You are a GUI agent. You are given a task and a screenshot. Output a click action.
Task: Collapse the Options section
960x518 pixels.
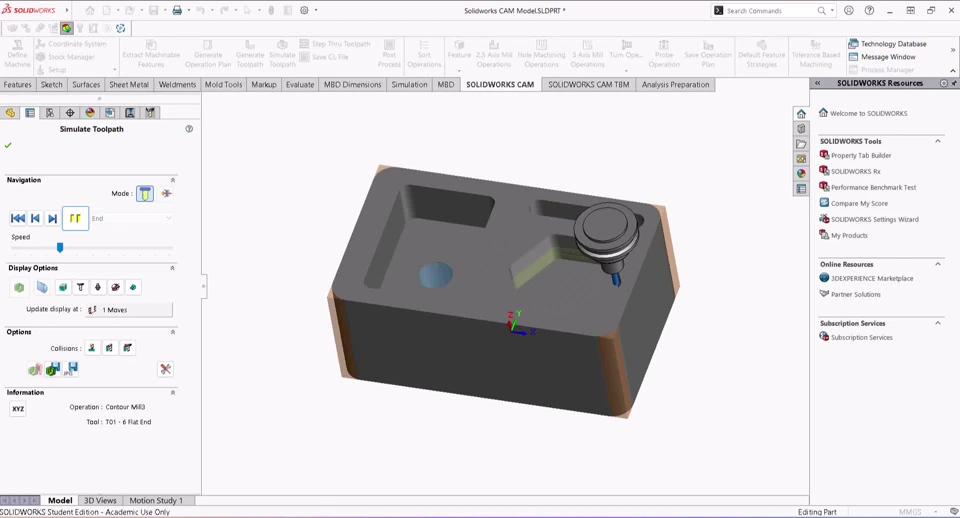click(173, 332)
